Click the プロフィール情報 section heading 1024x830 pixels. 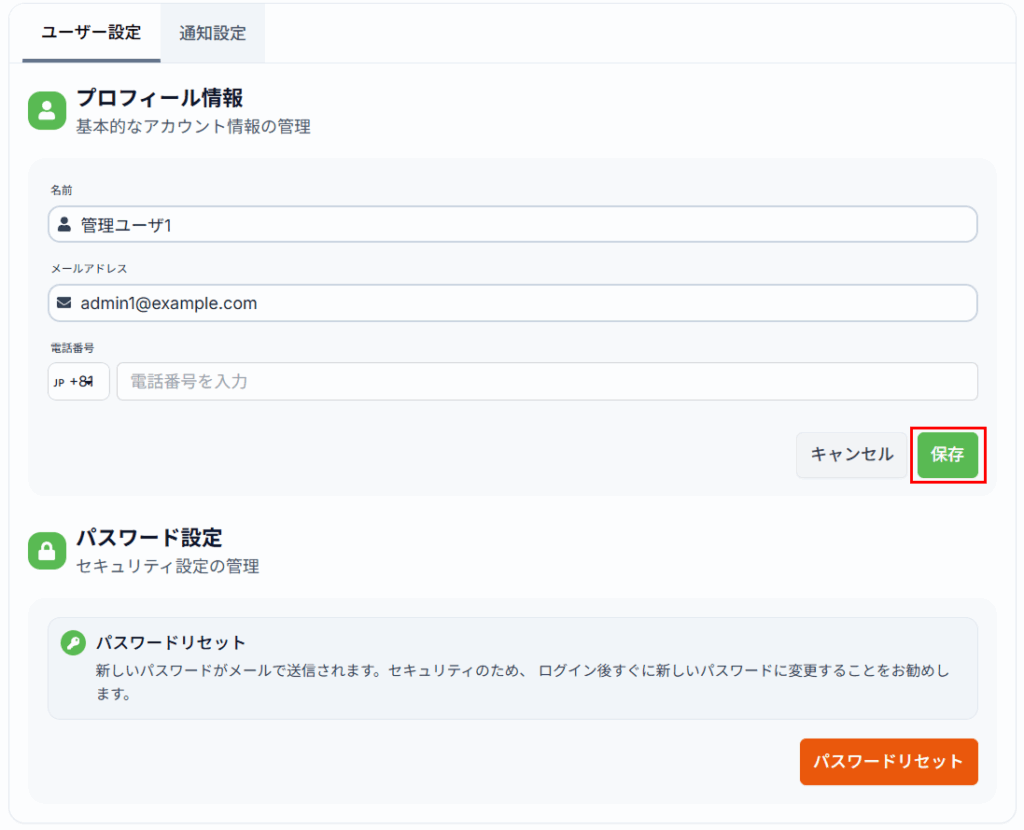[160, 98]
